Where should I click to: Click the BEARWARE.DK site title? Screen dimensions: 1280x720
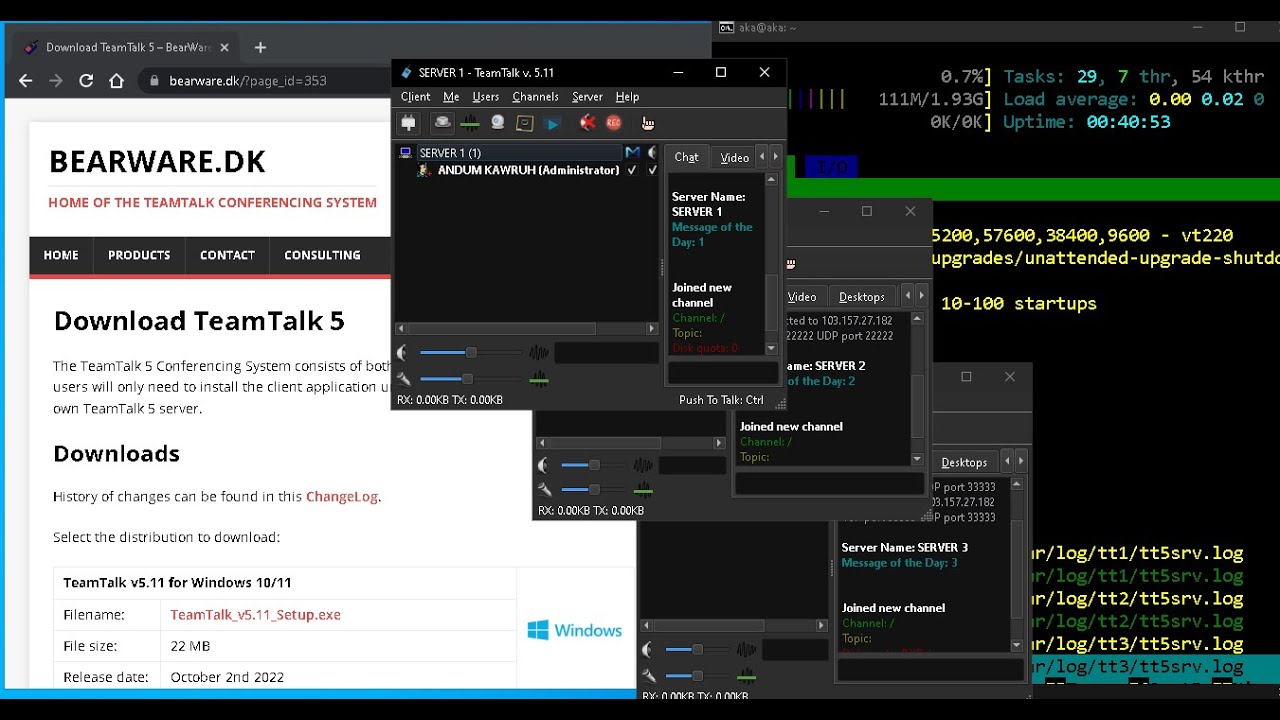pyautogui.click(x=157, y=162)
